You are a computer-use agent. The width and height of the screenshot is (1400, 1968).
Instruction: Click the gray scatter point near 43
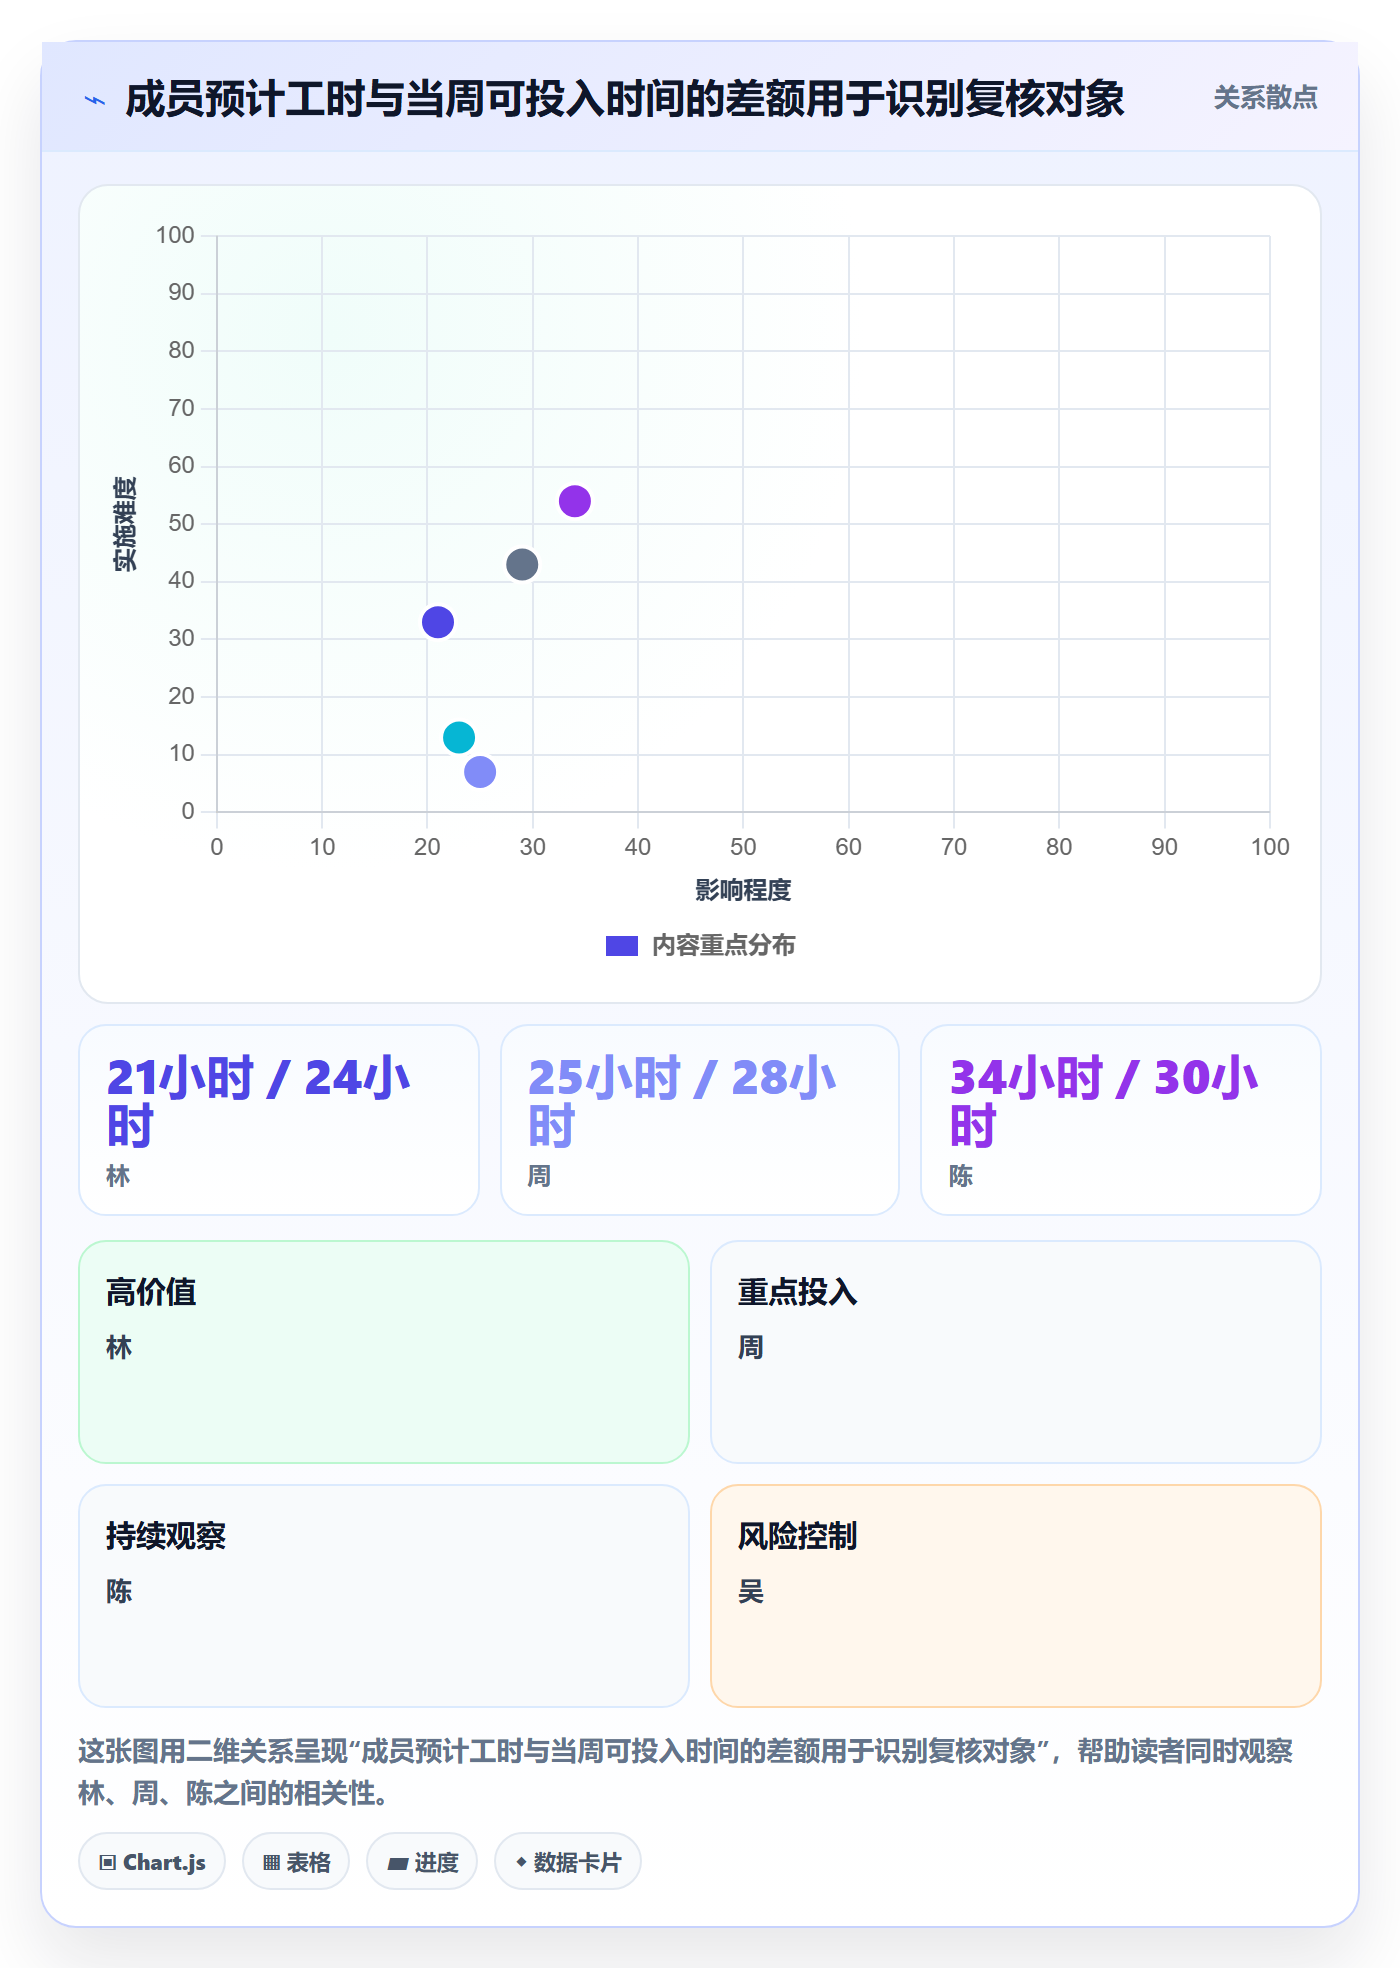tap(522, 565)
